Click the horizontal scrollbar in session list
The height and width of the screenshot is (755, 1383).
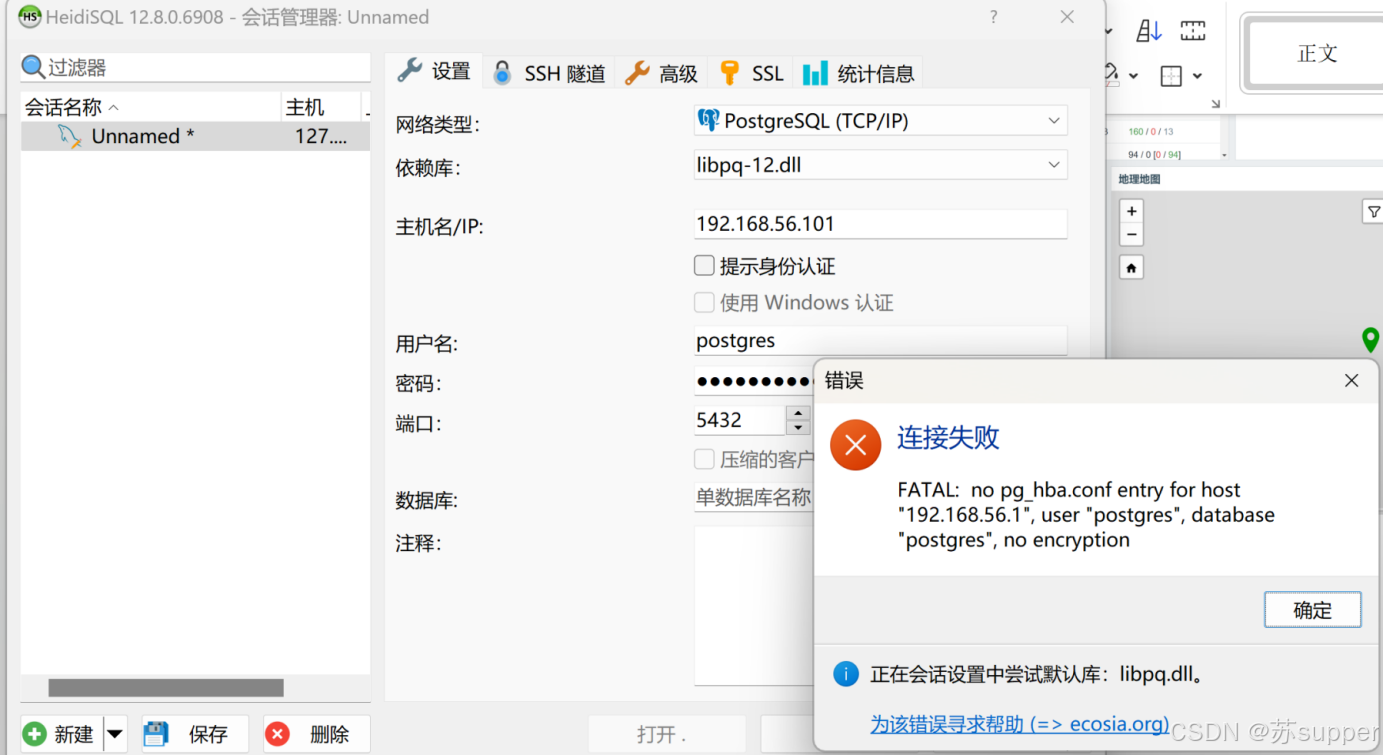point(166,688)
